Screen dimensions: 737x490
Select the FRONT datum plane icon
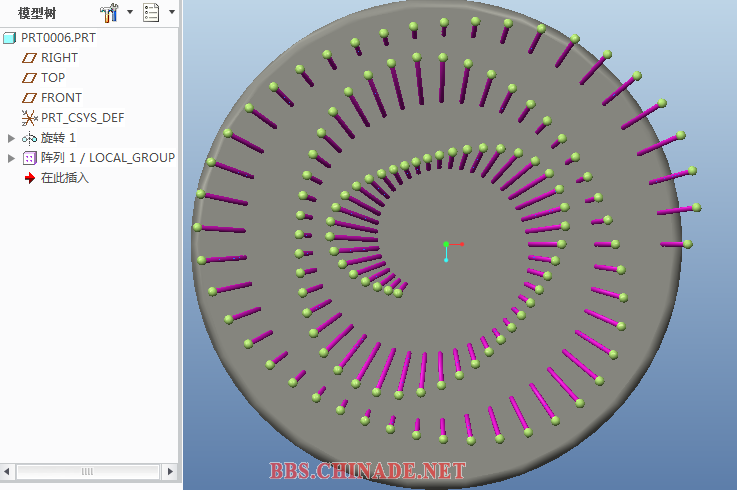pos(29,98)
